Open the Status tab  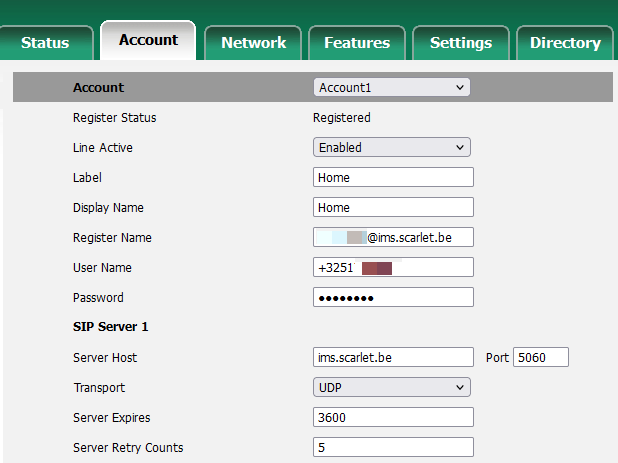[x=46, y=43]
